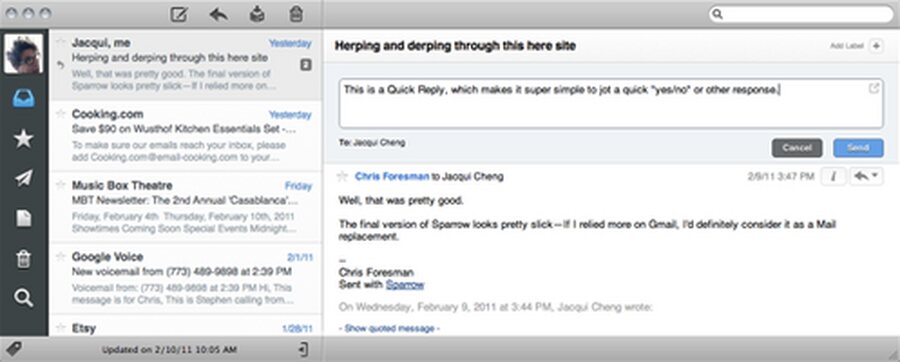Open labels tag icon at bottom left

[13, 349]
